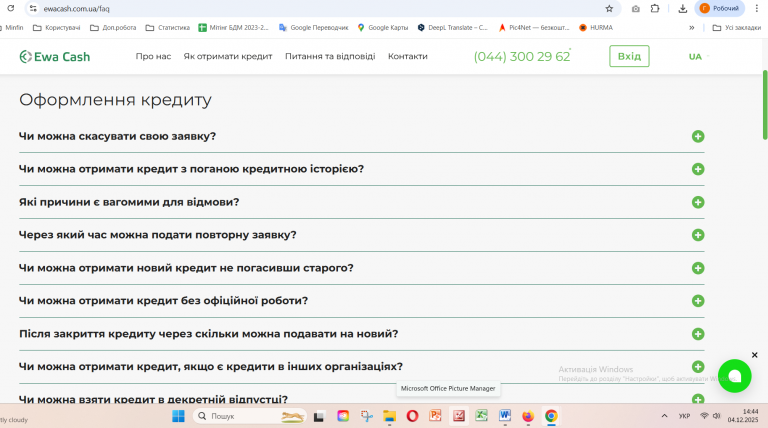Open the UA language dropdown
768x428 pixels.
698,57
